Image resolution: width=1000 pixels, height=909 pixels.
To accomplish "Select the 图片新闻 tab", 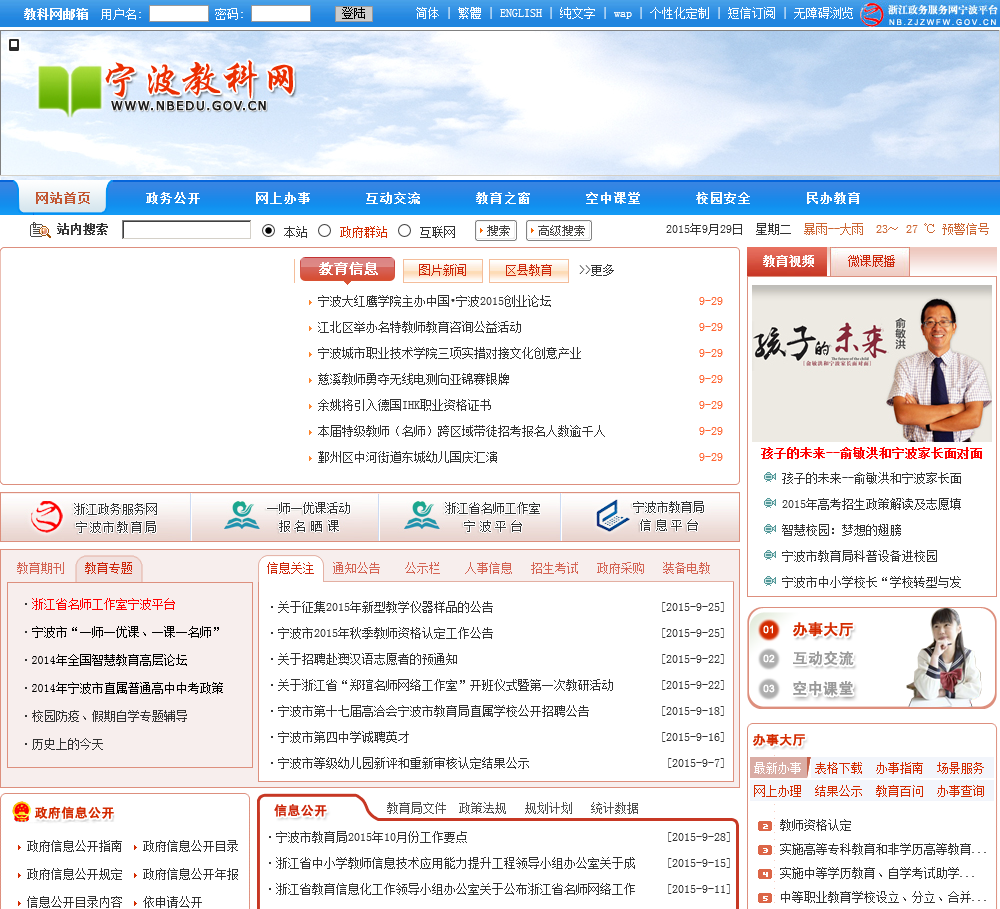I will click(443, 270).
